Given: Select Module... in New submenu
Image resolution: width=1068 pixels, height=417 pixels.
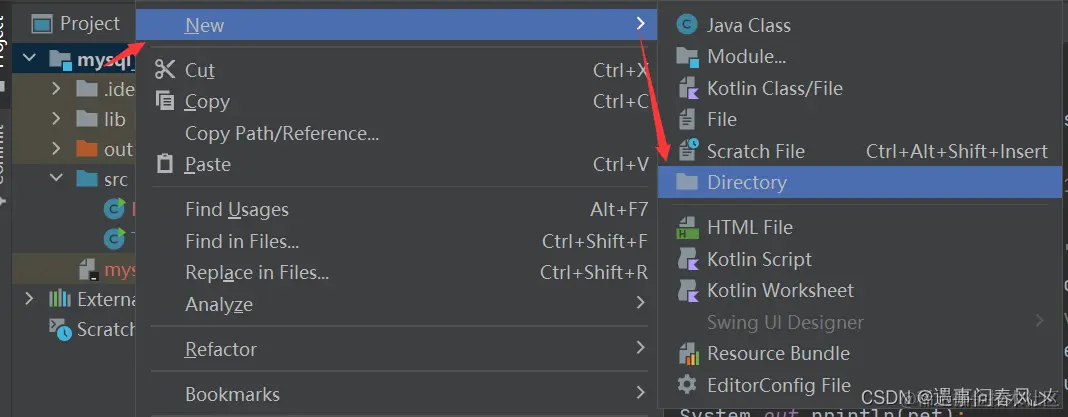Looking at the screenshot, I should click(860, 57).
